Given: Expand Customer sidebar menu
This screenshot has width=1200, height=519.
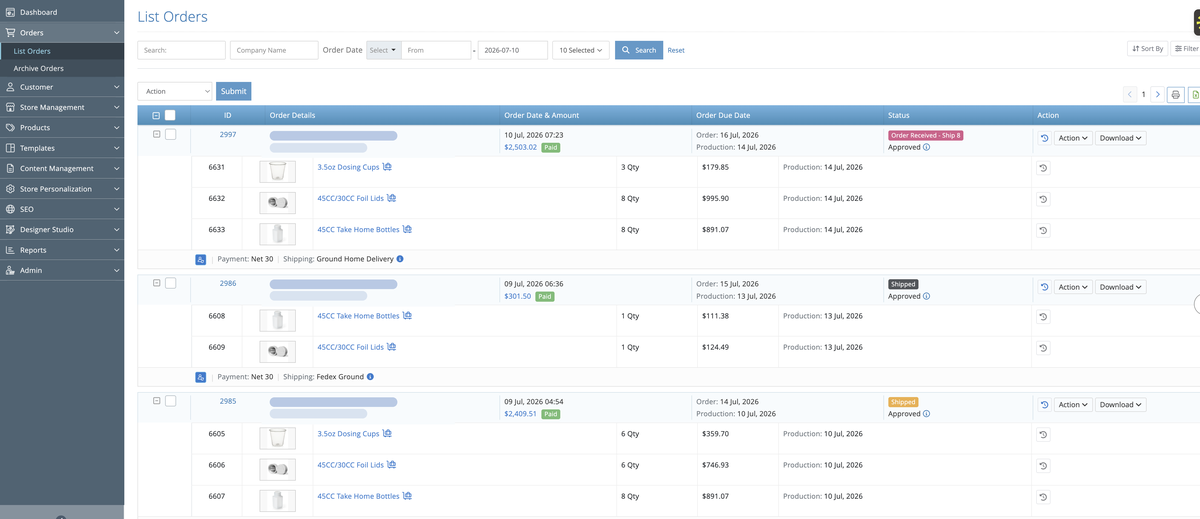Looking at the screenshot, I should pyautogui.click(x=62, y=87).
